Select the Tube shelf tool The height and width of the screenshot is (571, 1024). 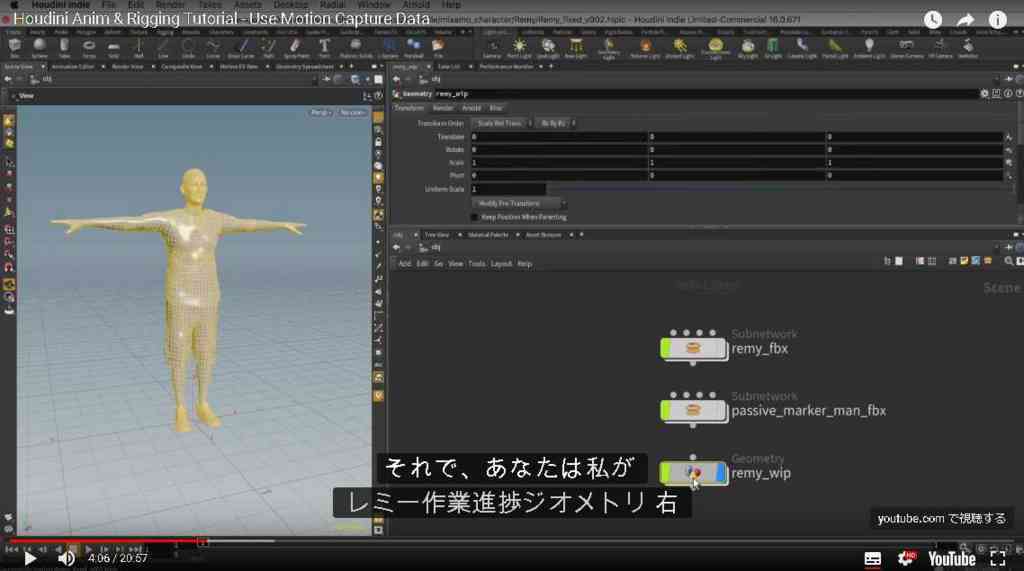coord(64,47)
